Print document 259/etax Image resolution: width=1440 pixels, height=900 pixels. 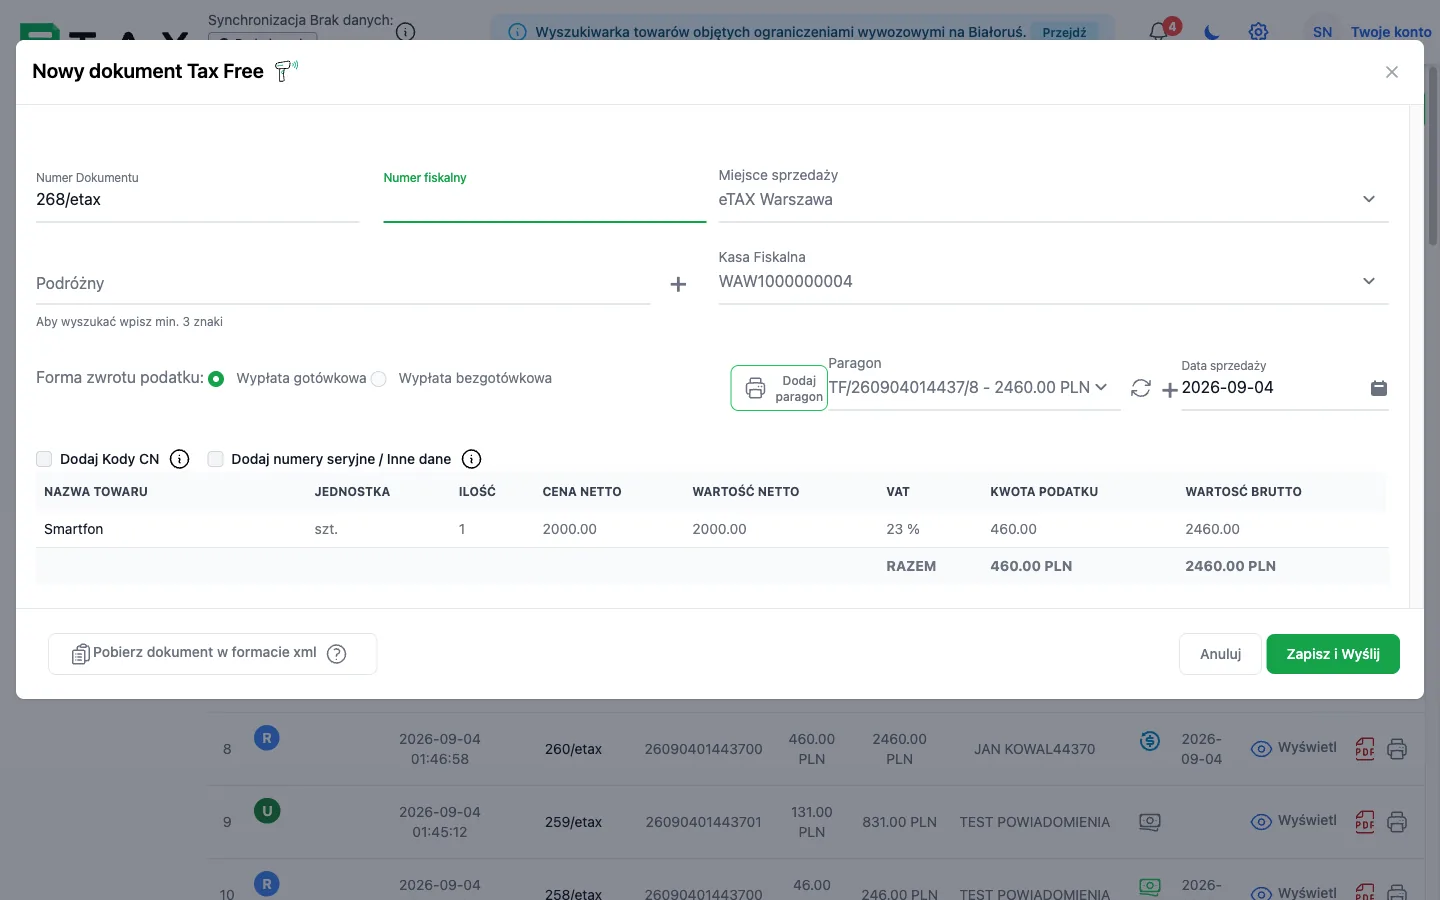pyautogui.click(x=1397, y=822)
